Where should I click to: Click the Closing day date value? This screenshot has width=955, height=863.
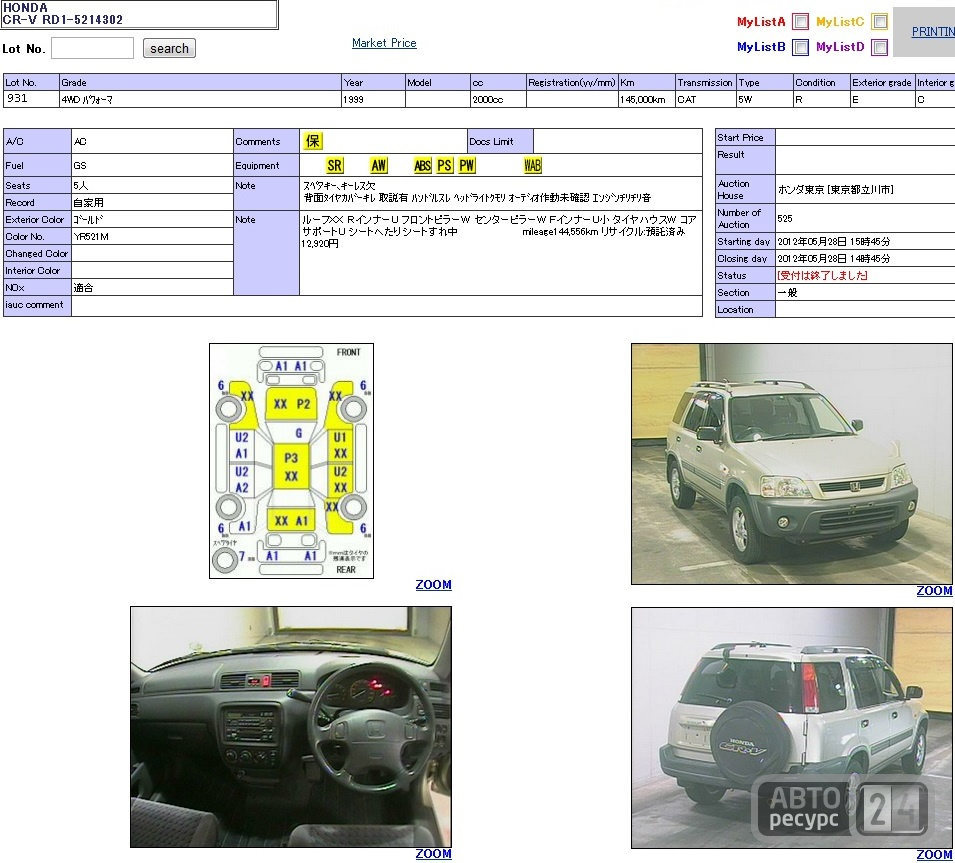(x=834, y=258)
